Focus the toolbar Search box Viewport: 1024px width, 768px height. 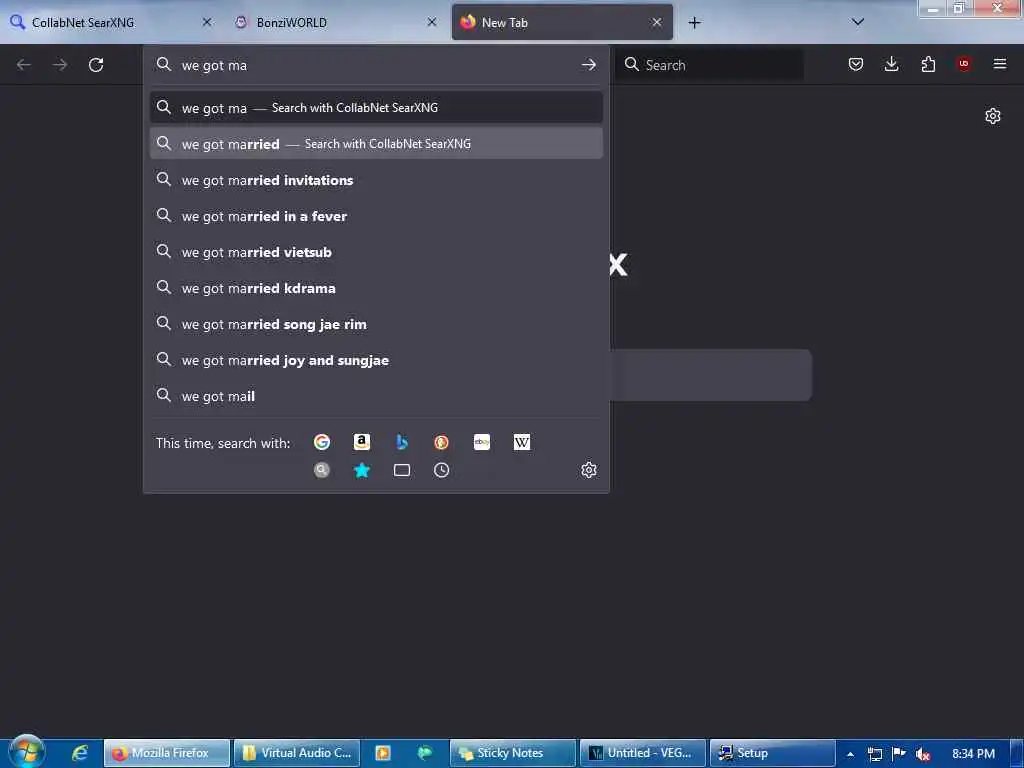[709, 65]
